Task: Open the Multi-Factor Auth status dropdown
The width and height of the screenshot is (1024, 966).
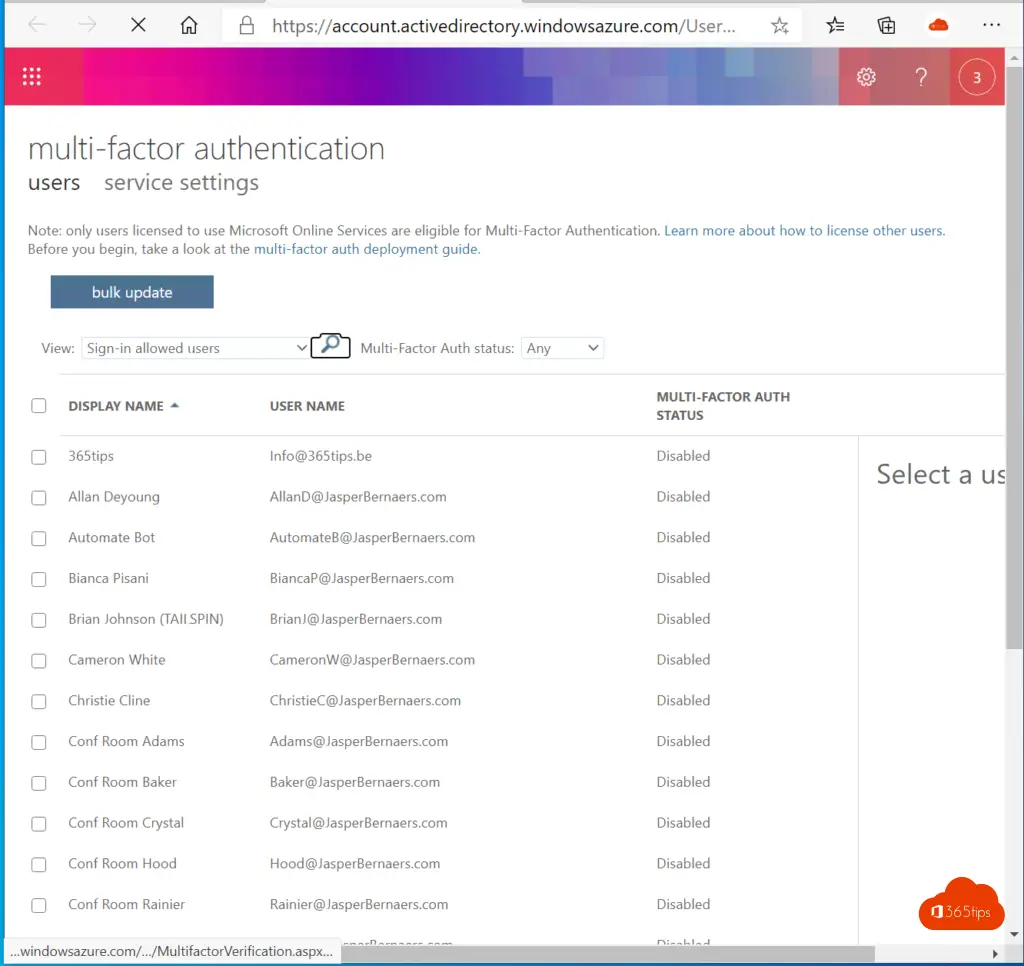Action: click(x=563, y=348)
